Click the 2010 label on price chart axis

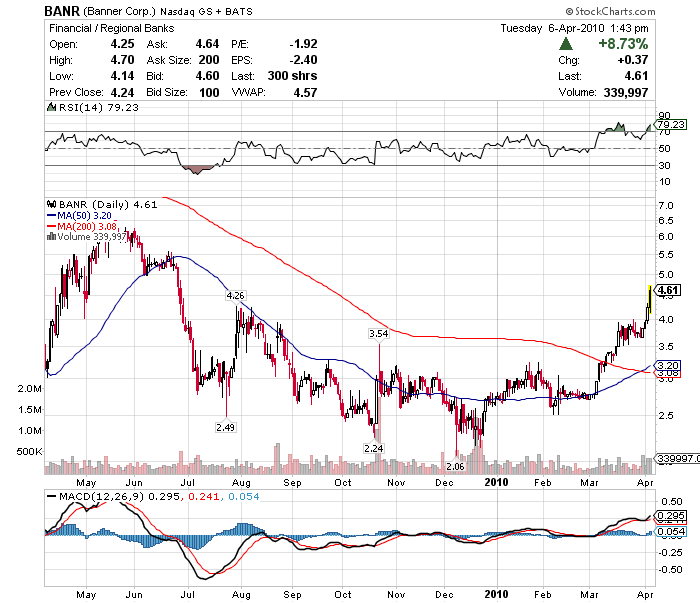tap(496, 482)
